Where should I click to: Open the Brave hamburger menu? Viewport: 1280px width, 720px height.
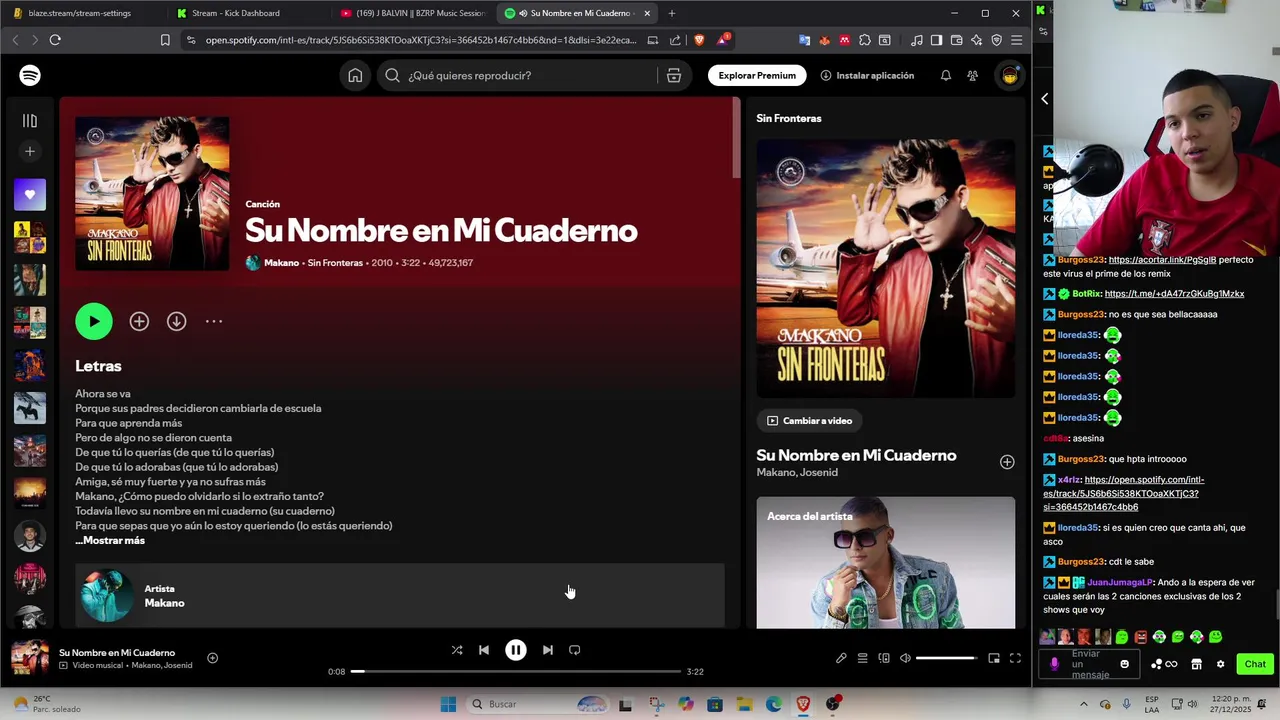[x=1016, y=40]
